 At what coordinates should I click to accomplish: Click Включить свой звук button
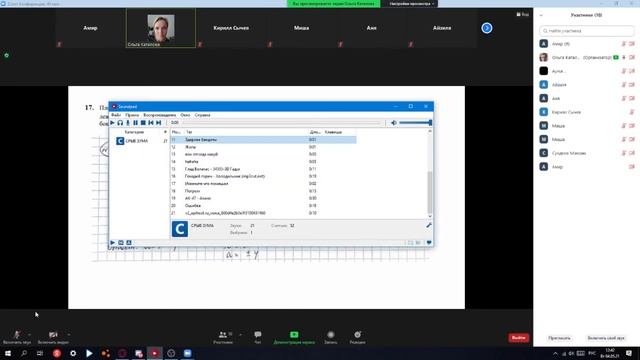click(x=606, y=338)
